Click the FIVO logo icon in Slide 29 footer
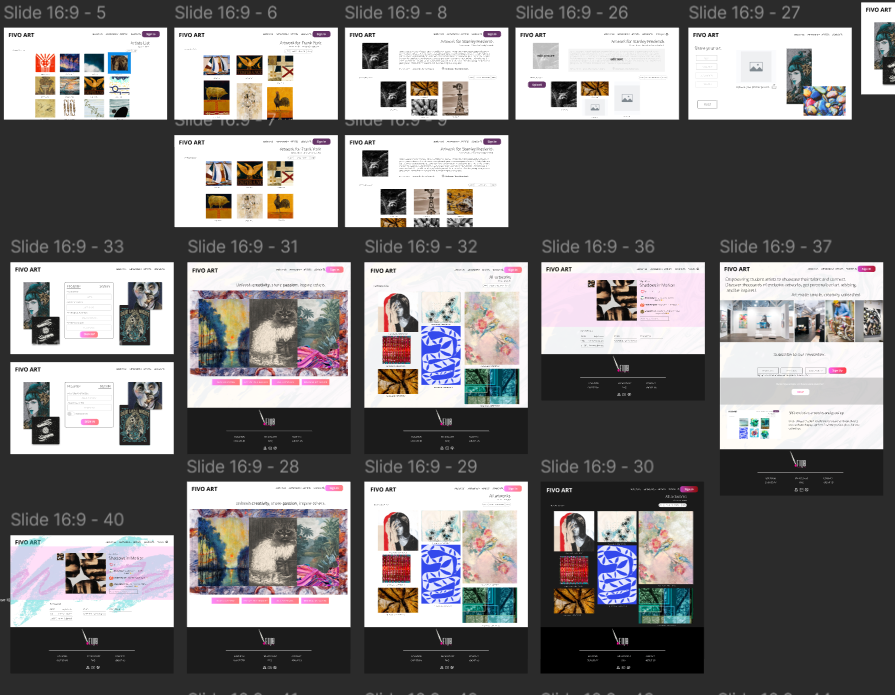Image resolution: width=895 pixels, height=695 pixels. tap(446, 641)
